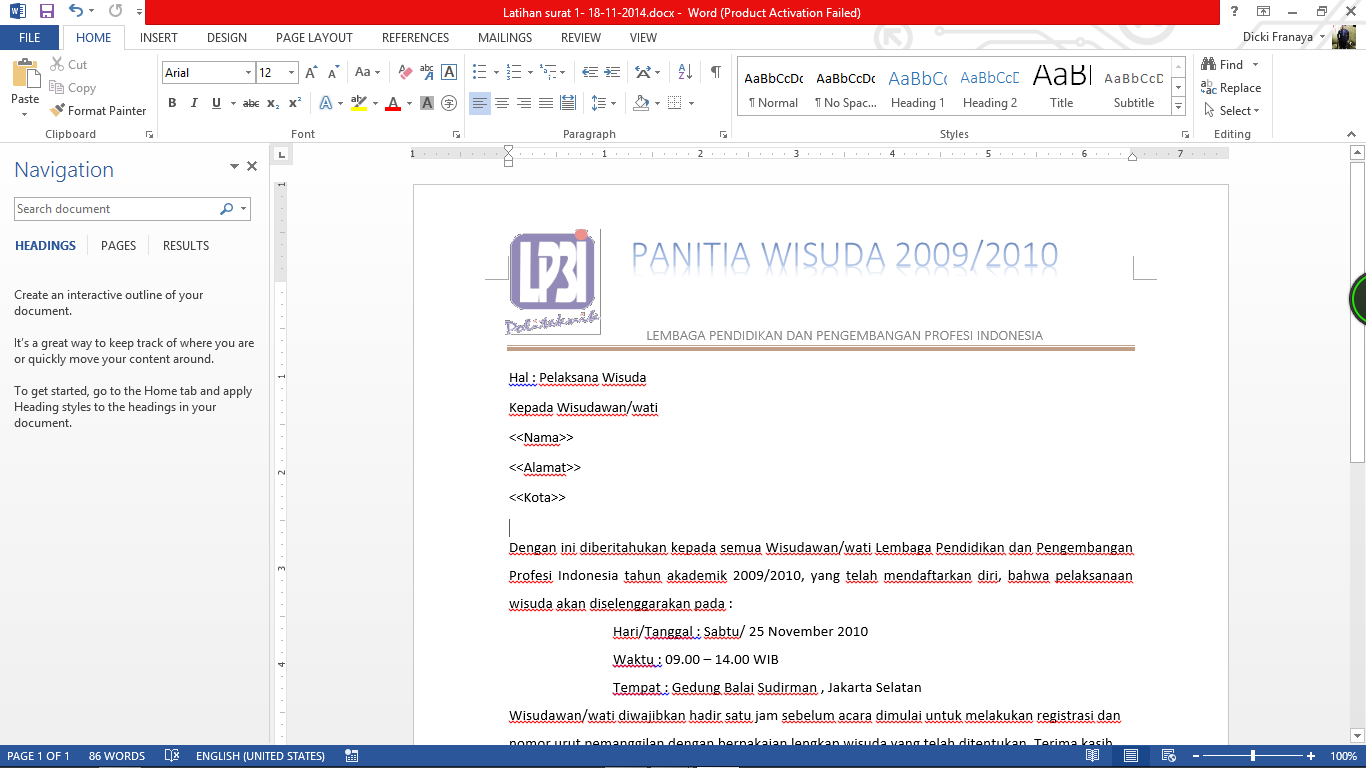Click the Justify alignment icon
This screenshot has width=1366, height=768.
point(545,103)
